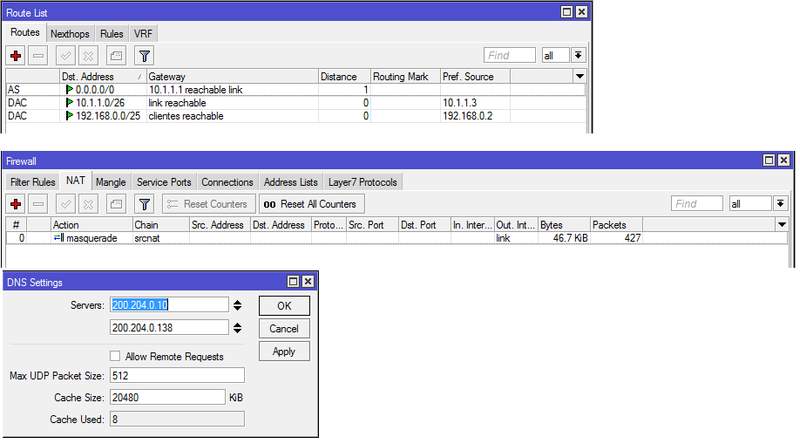Switch to the Routes tab
The image size is (800, 444).
click(x=25, y=32)
